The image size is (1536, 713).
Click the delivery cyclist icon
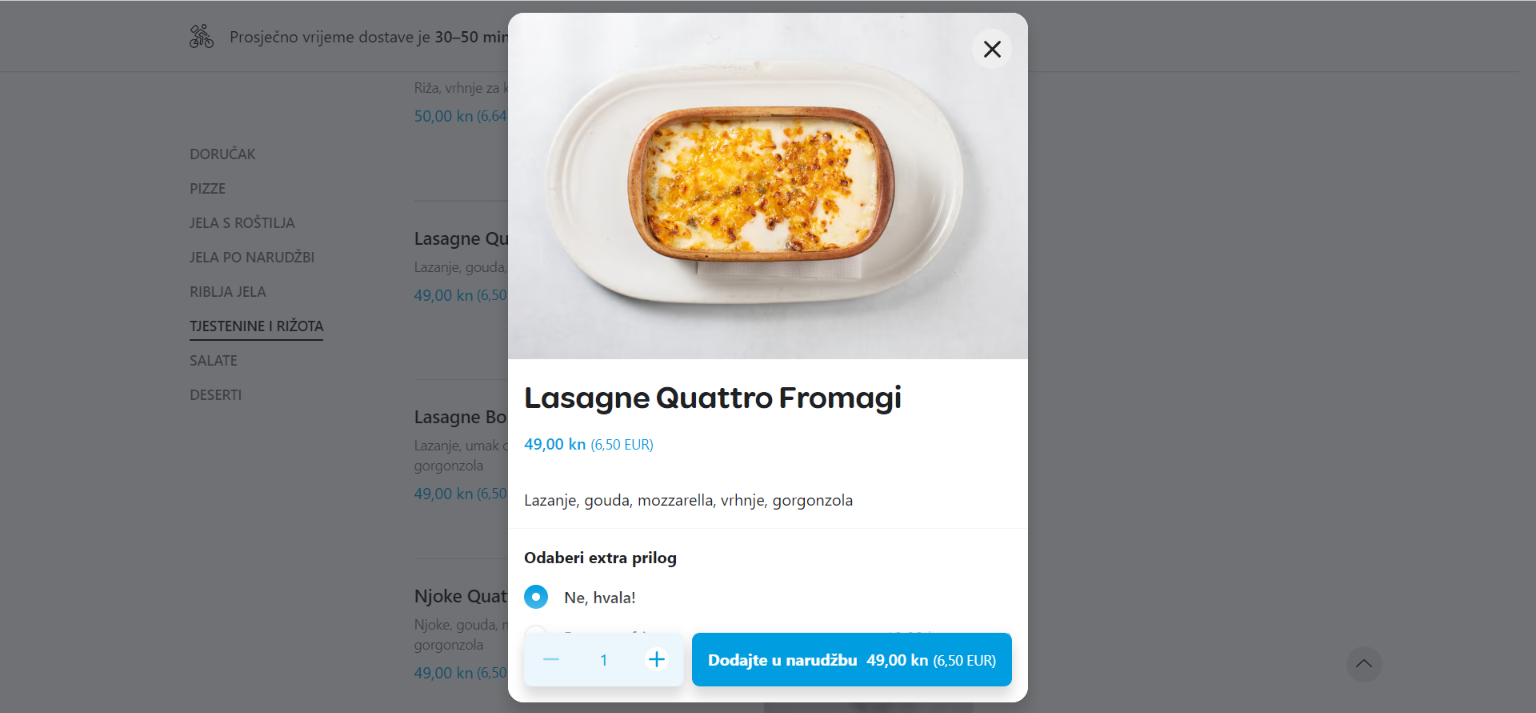coord(202,37)
